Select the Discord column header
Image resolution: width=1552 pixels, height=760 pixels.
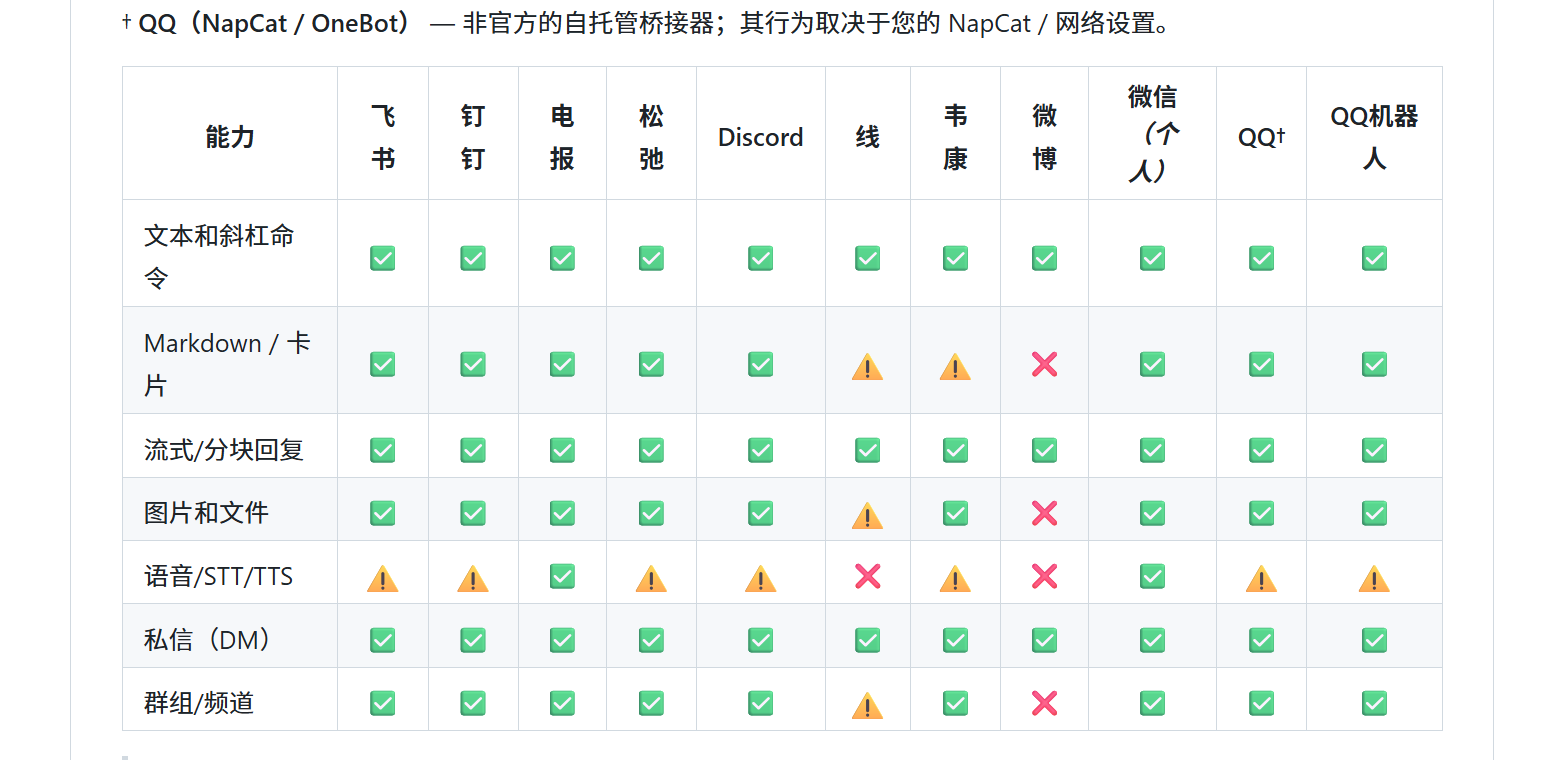click(760, 137)
